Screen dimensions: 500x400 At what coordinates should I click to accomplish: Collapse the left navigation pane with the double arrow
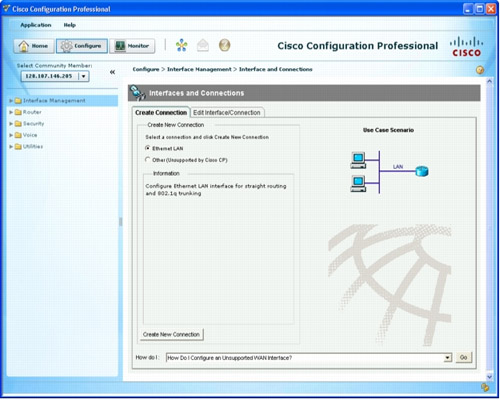click(112, 72)
